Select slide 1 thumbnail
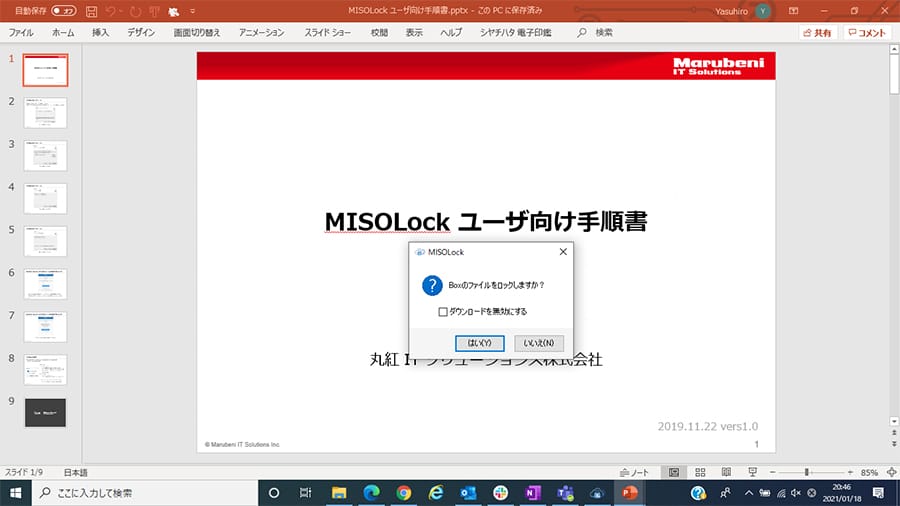 coord(45,70)
